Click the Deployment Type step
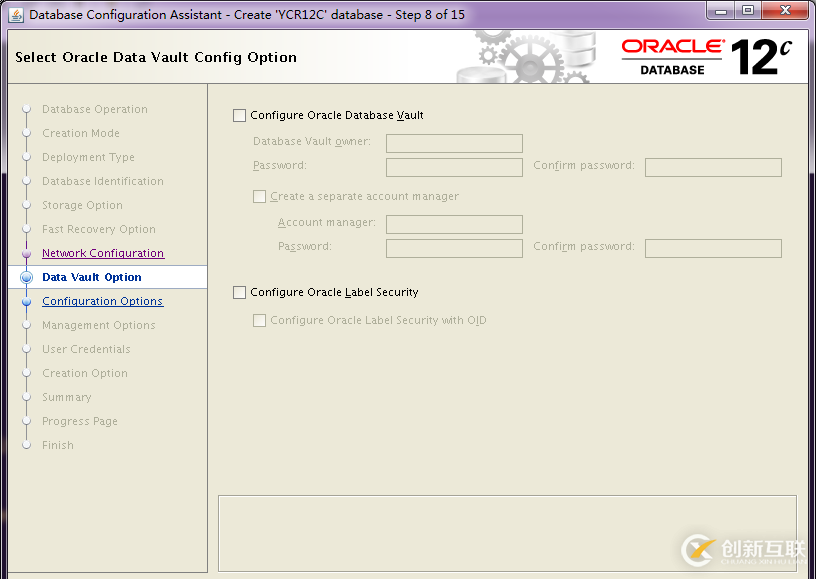Image resolution: width=816 pixels, height=579 pixels. coord(88,157)
